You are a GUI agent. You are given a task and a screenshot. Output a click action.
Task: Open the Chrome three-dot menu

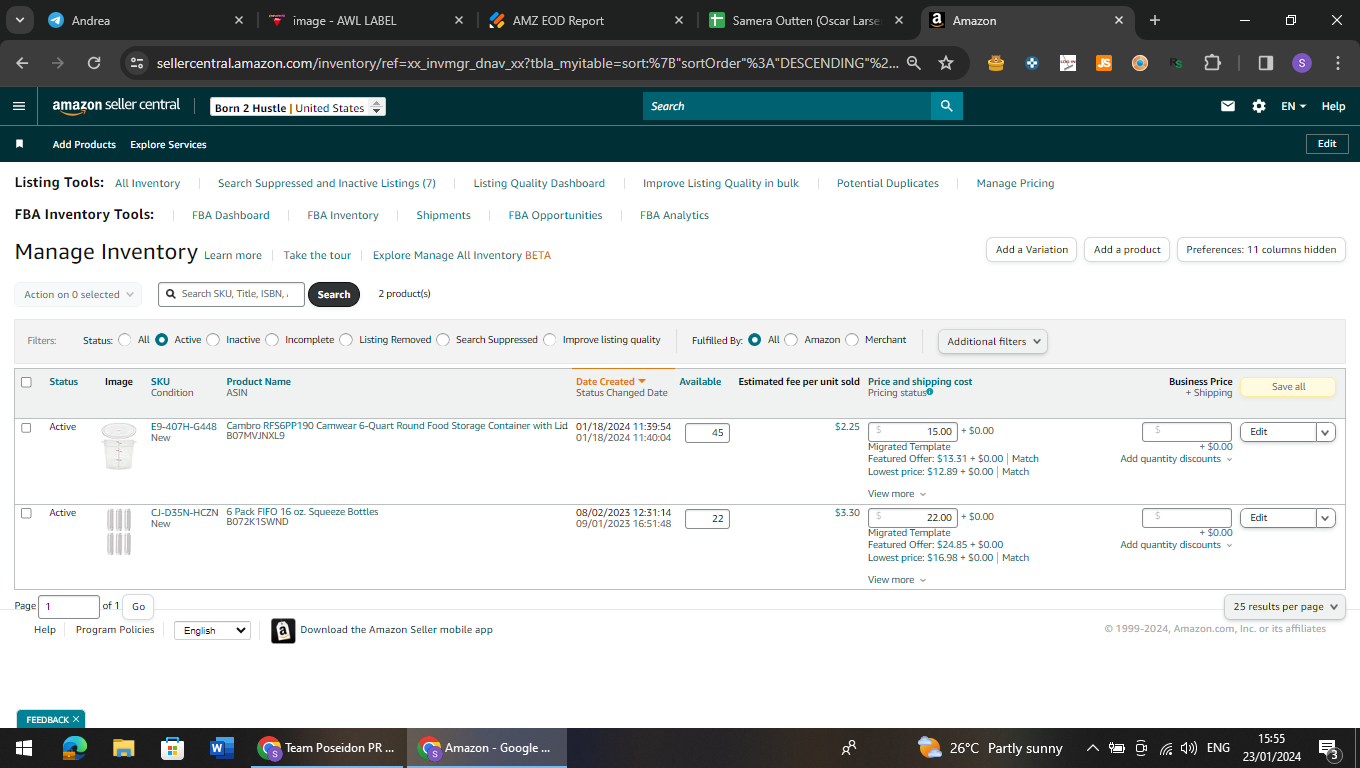pyautogui.click(x=1338, y=63)
